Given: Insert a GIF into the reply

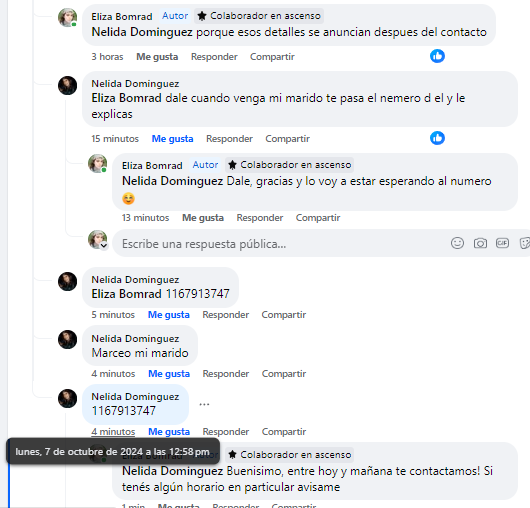Looking at the screenshot, I should tap(502, 243).
